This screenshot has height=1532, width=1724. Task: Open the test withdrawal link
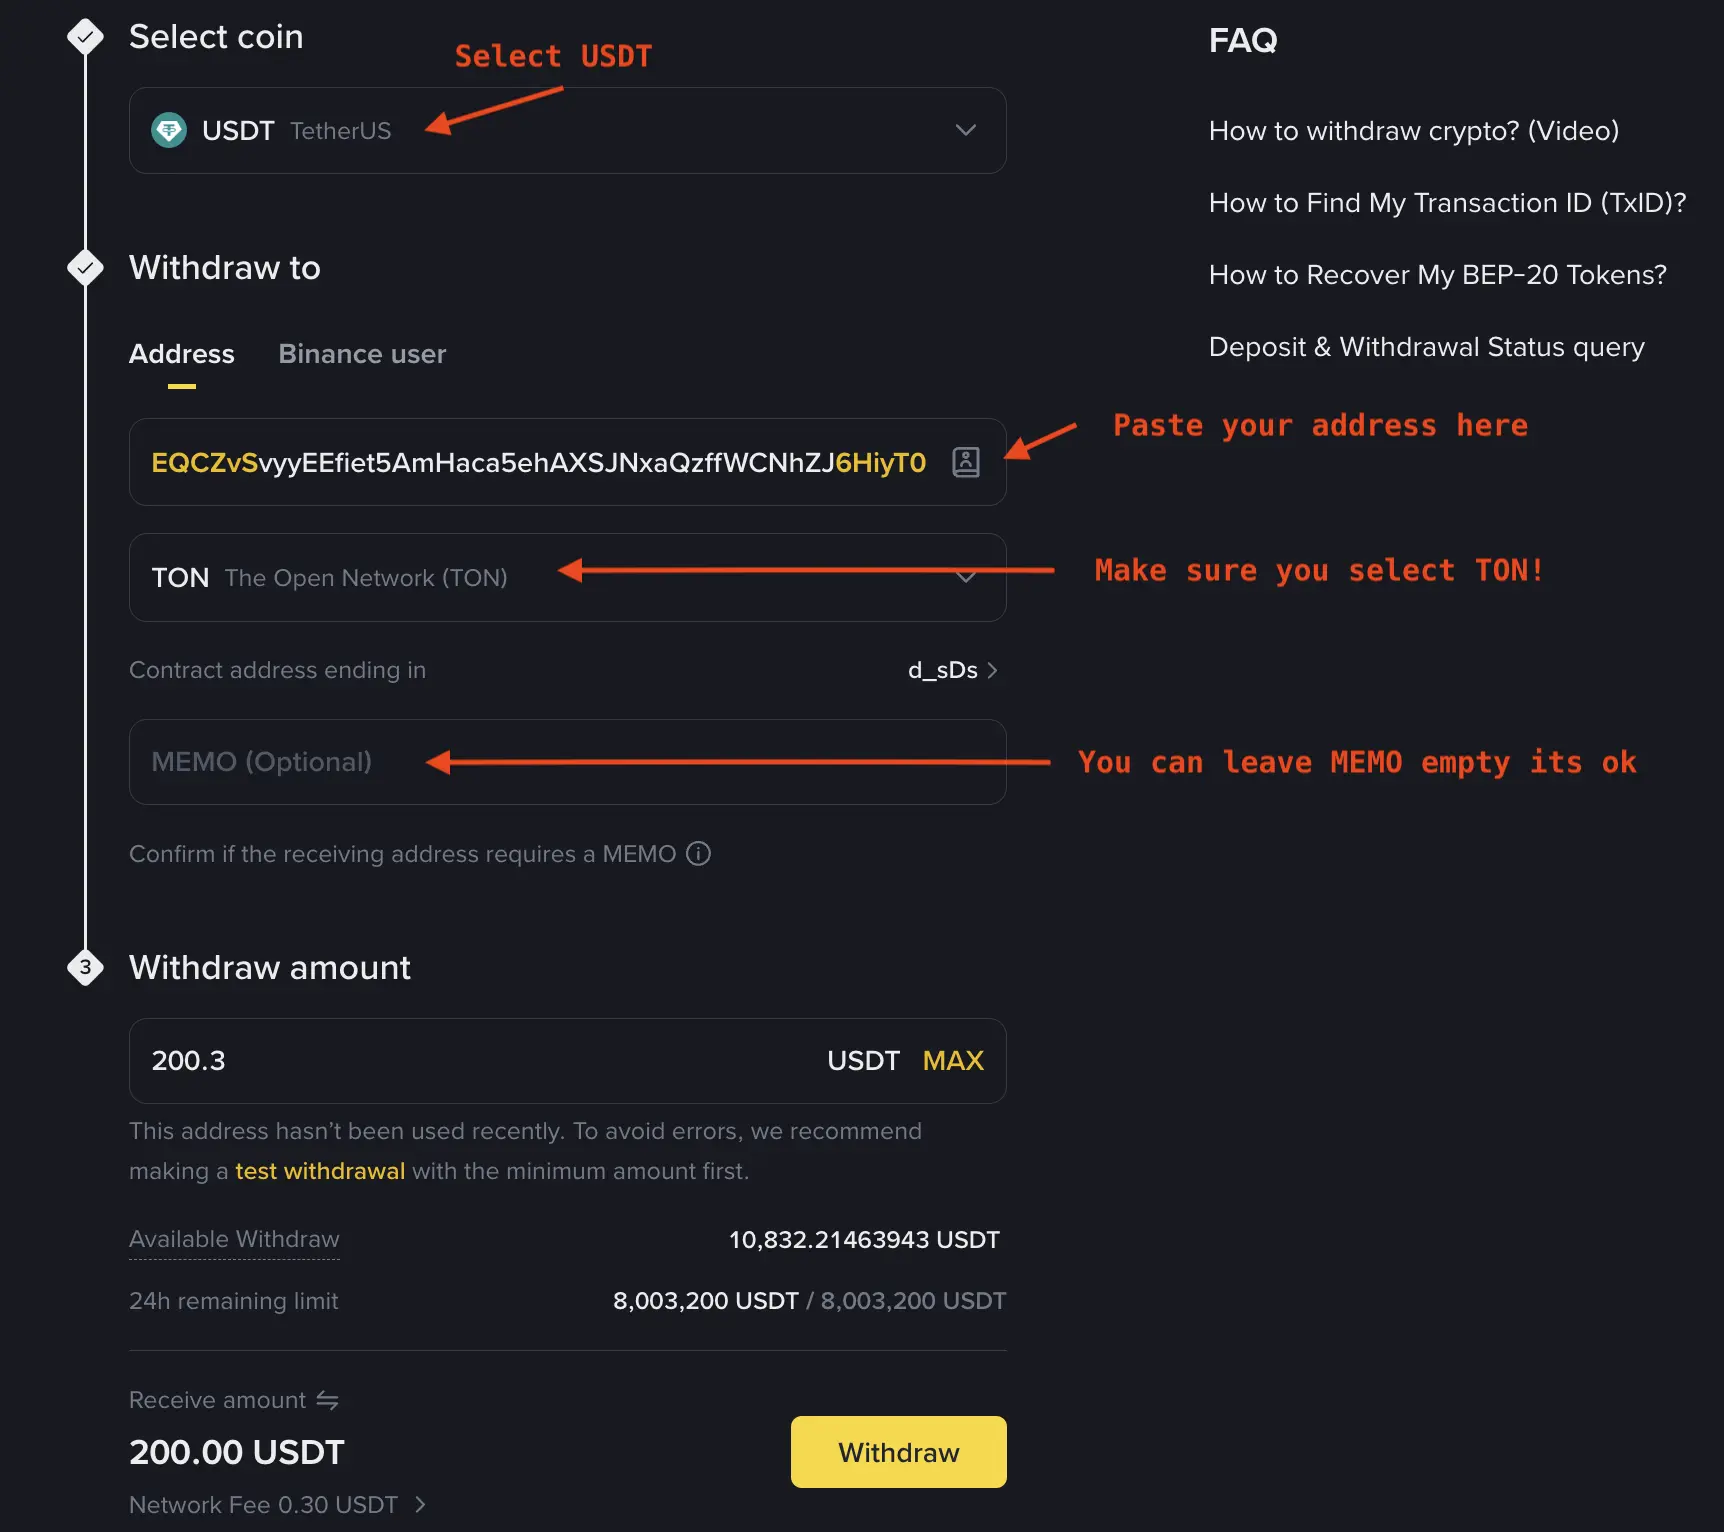(319, 1170)
